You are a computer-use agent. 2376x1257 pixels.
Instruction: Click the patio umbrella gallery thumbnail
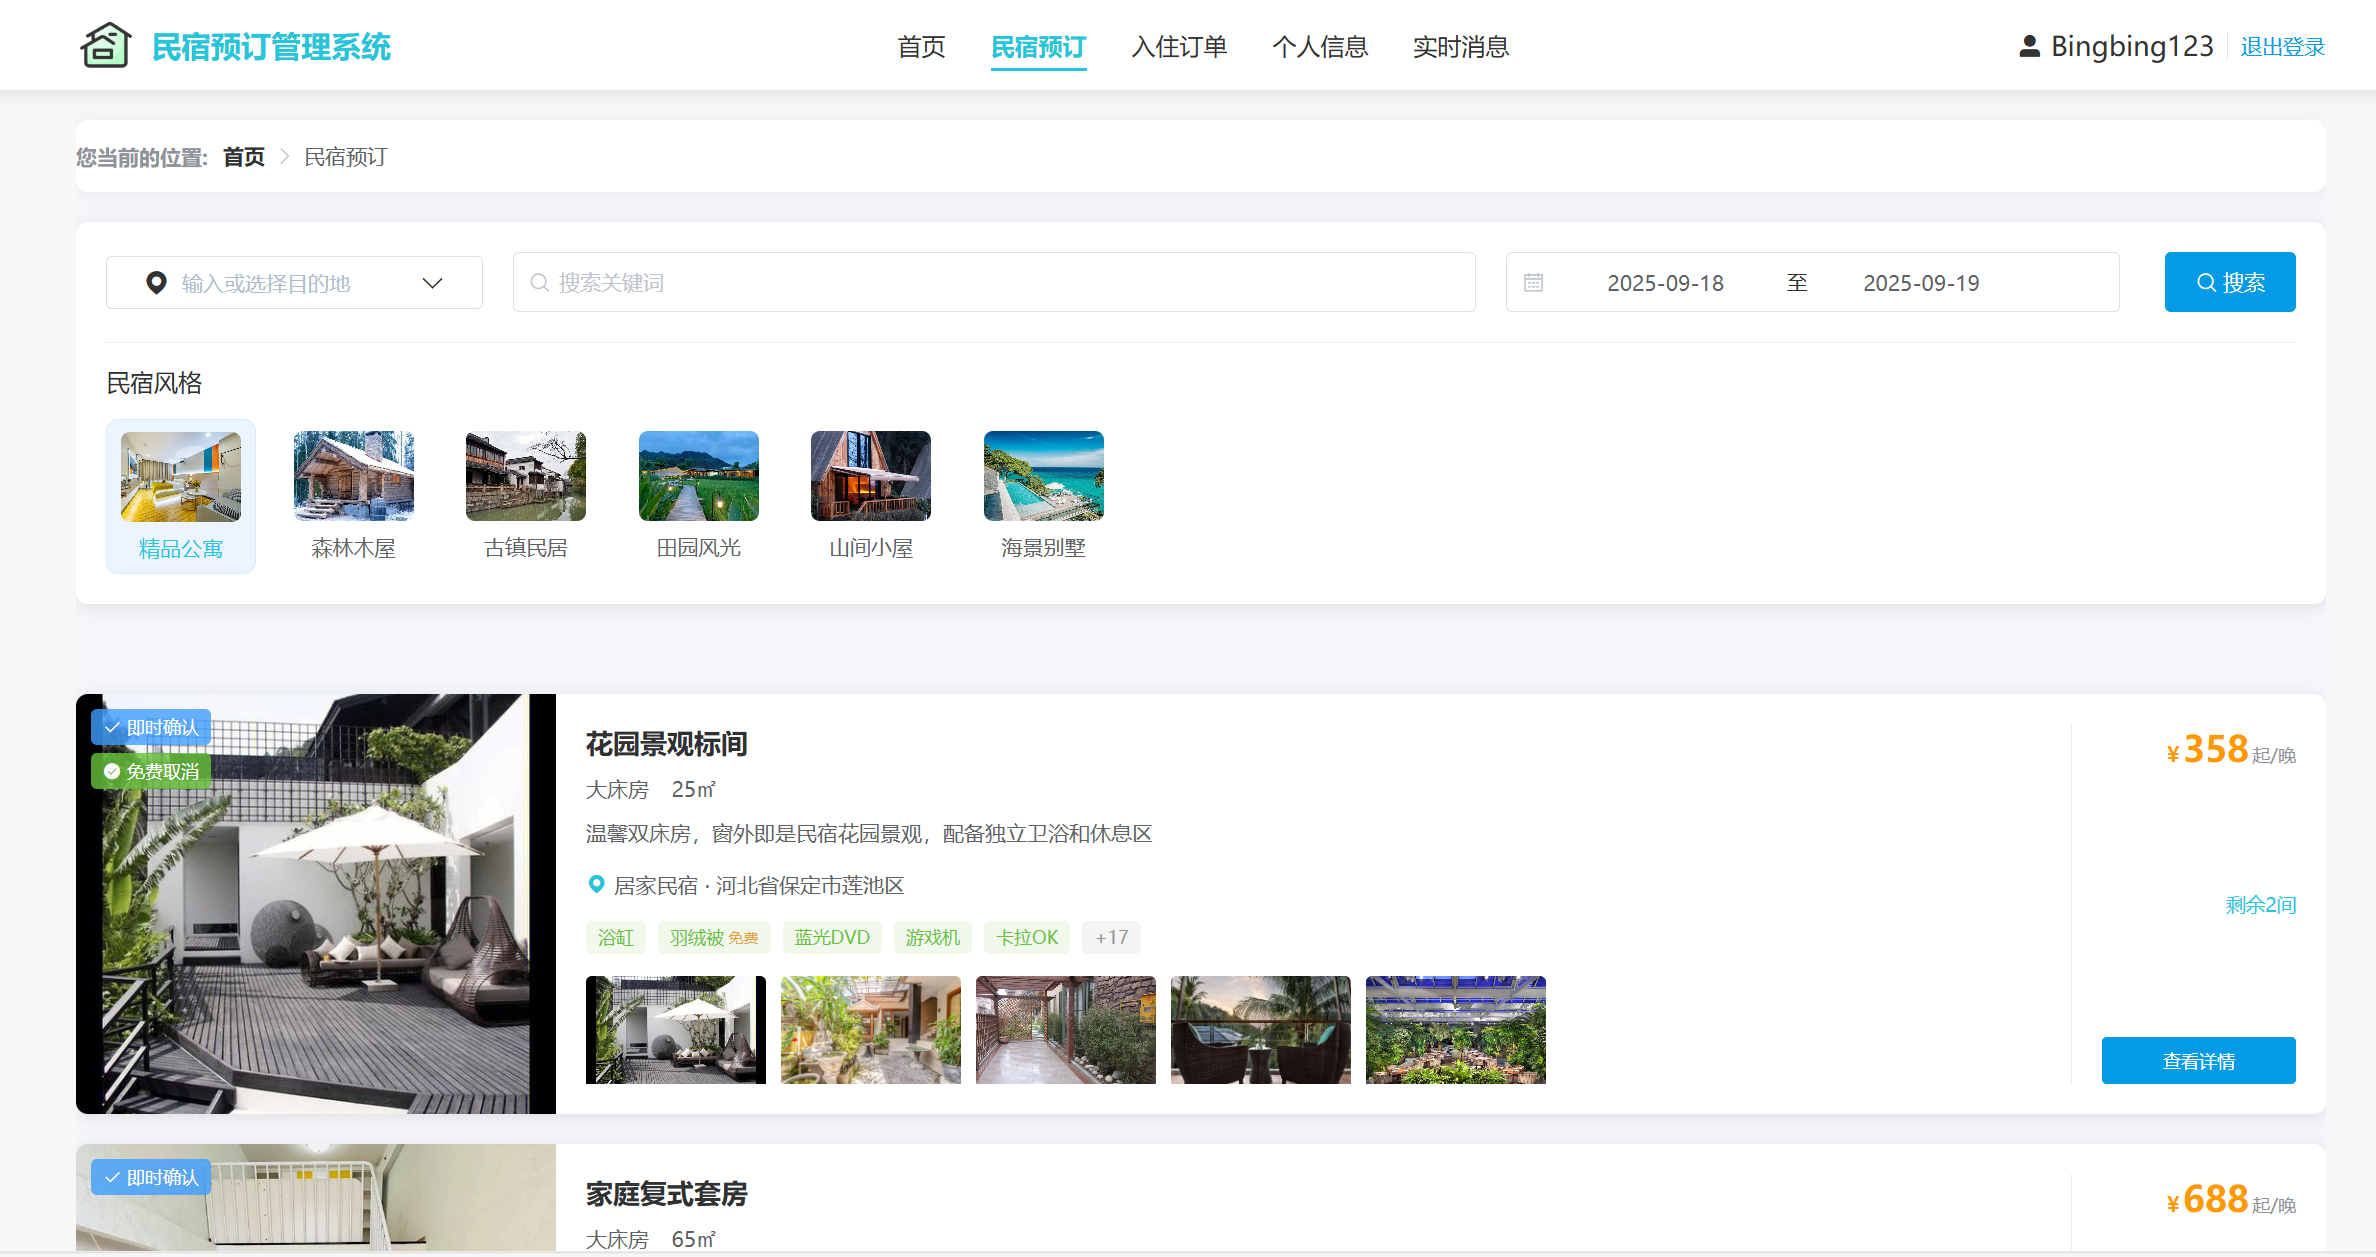[676, 1030]
